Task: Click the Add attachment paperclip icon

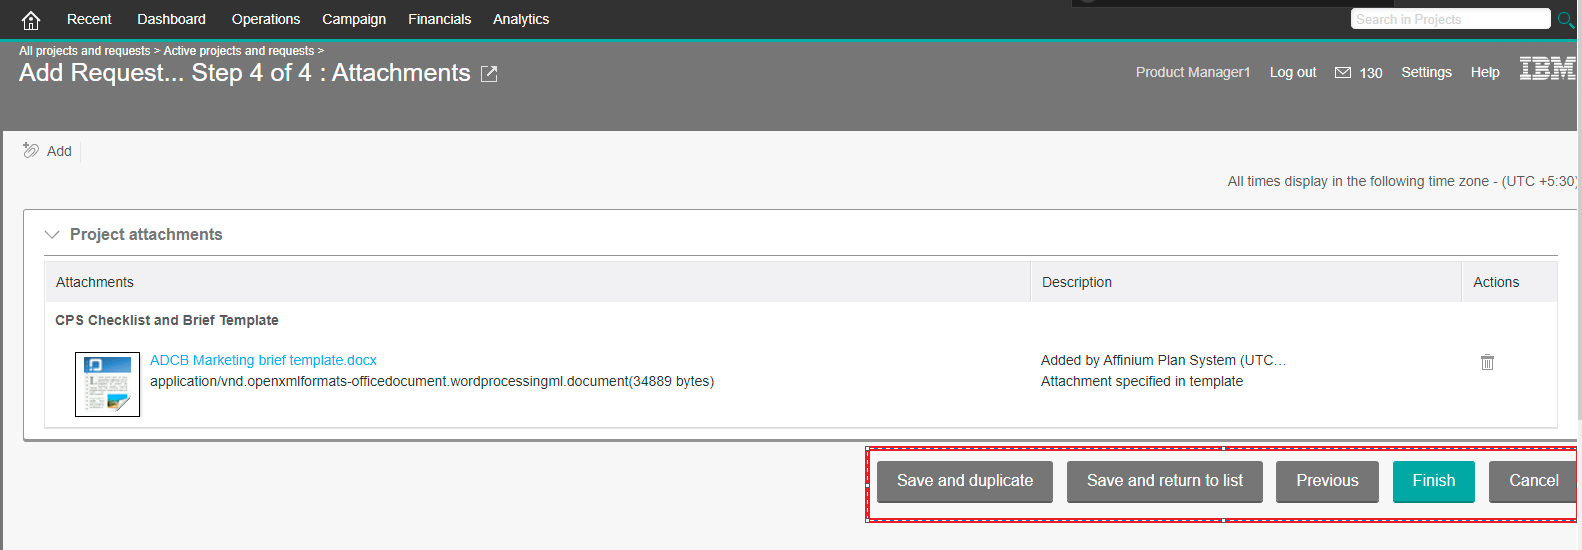Action: pyautogui.click(x=31, y=151)
